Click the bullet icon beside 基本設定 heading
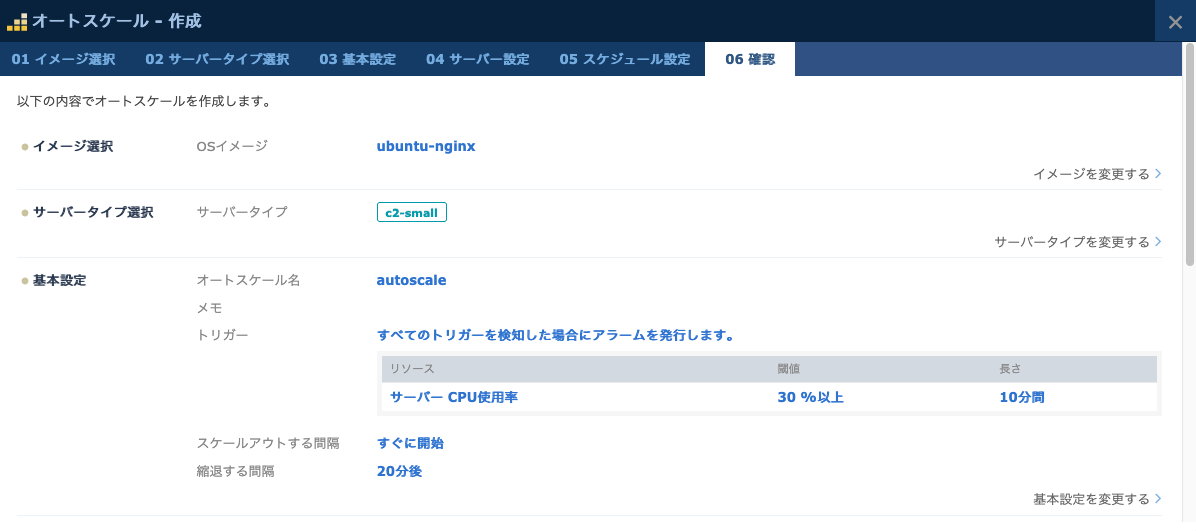 (25, 281)
